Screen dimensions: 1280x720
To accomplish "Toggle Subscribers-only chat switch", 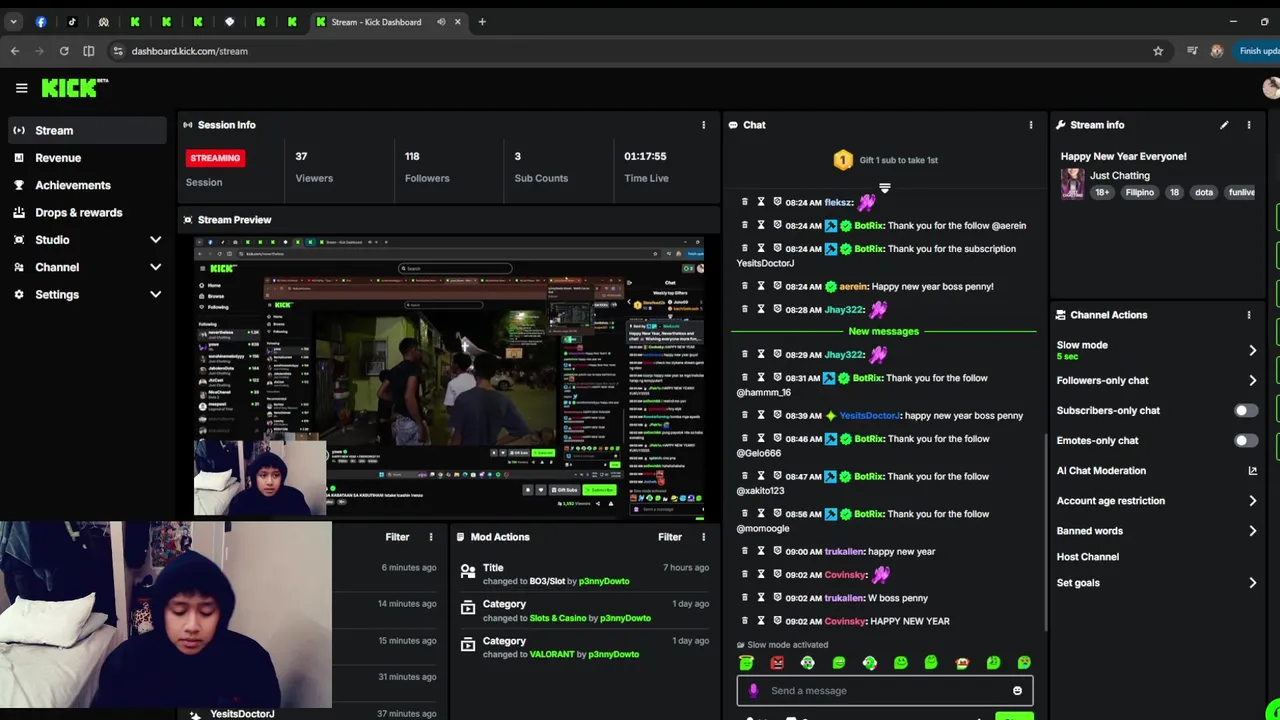I will (x=1245, y=411).
